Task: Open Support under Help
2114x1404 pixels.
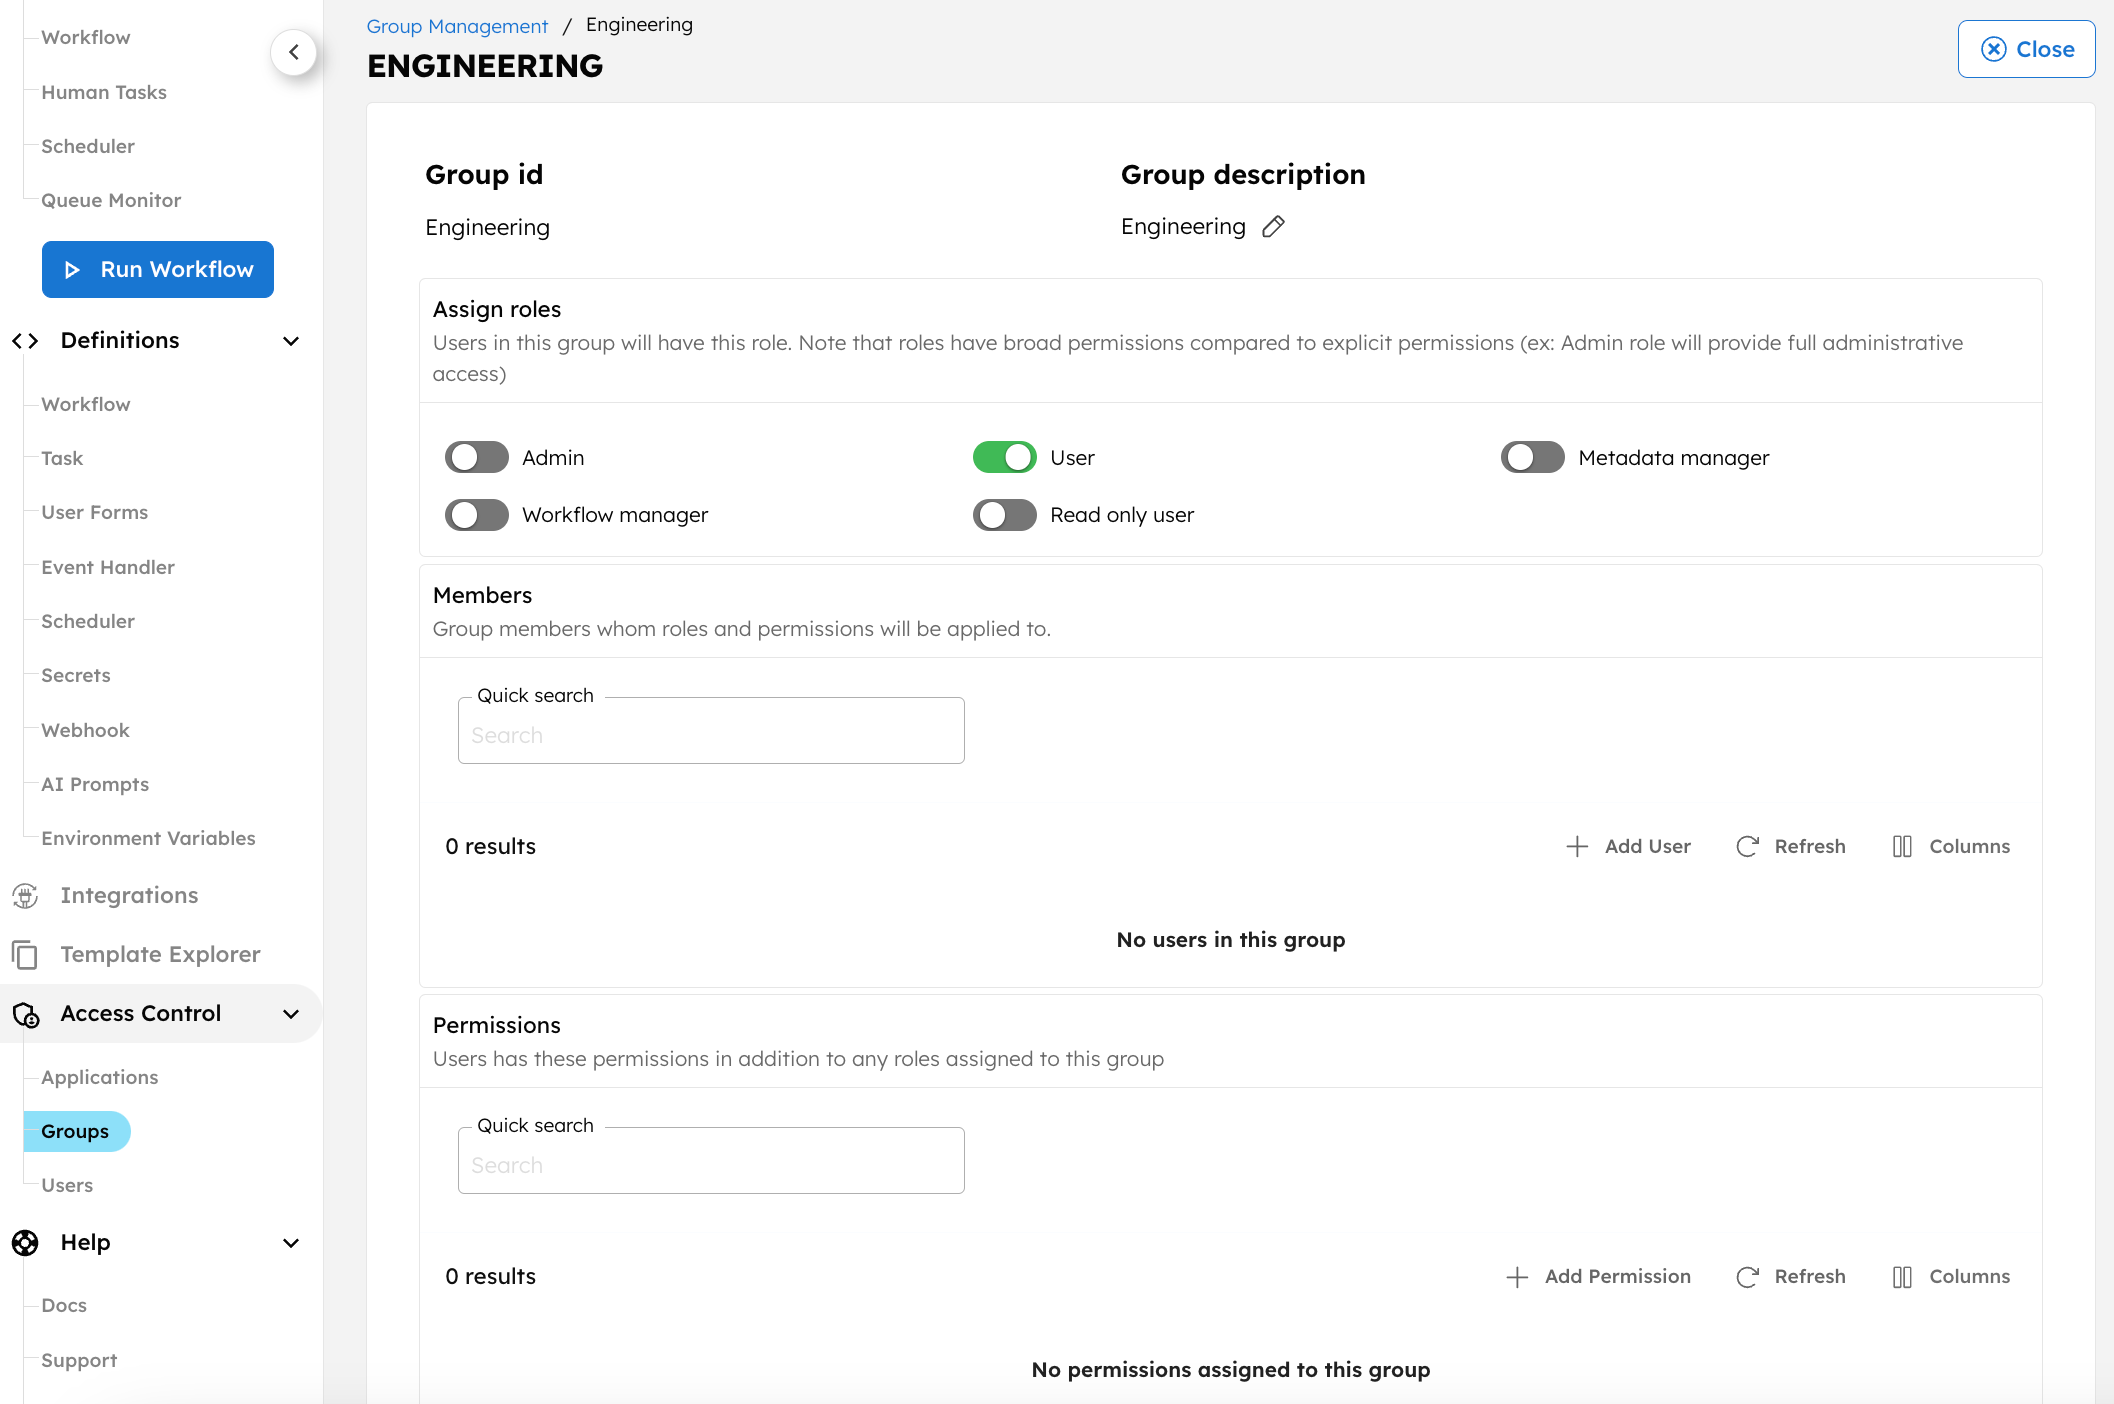Action: click(x=79, y=1360)
